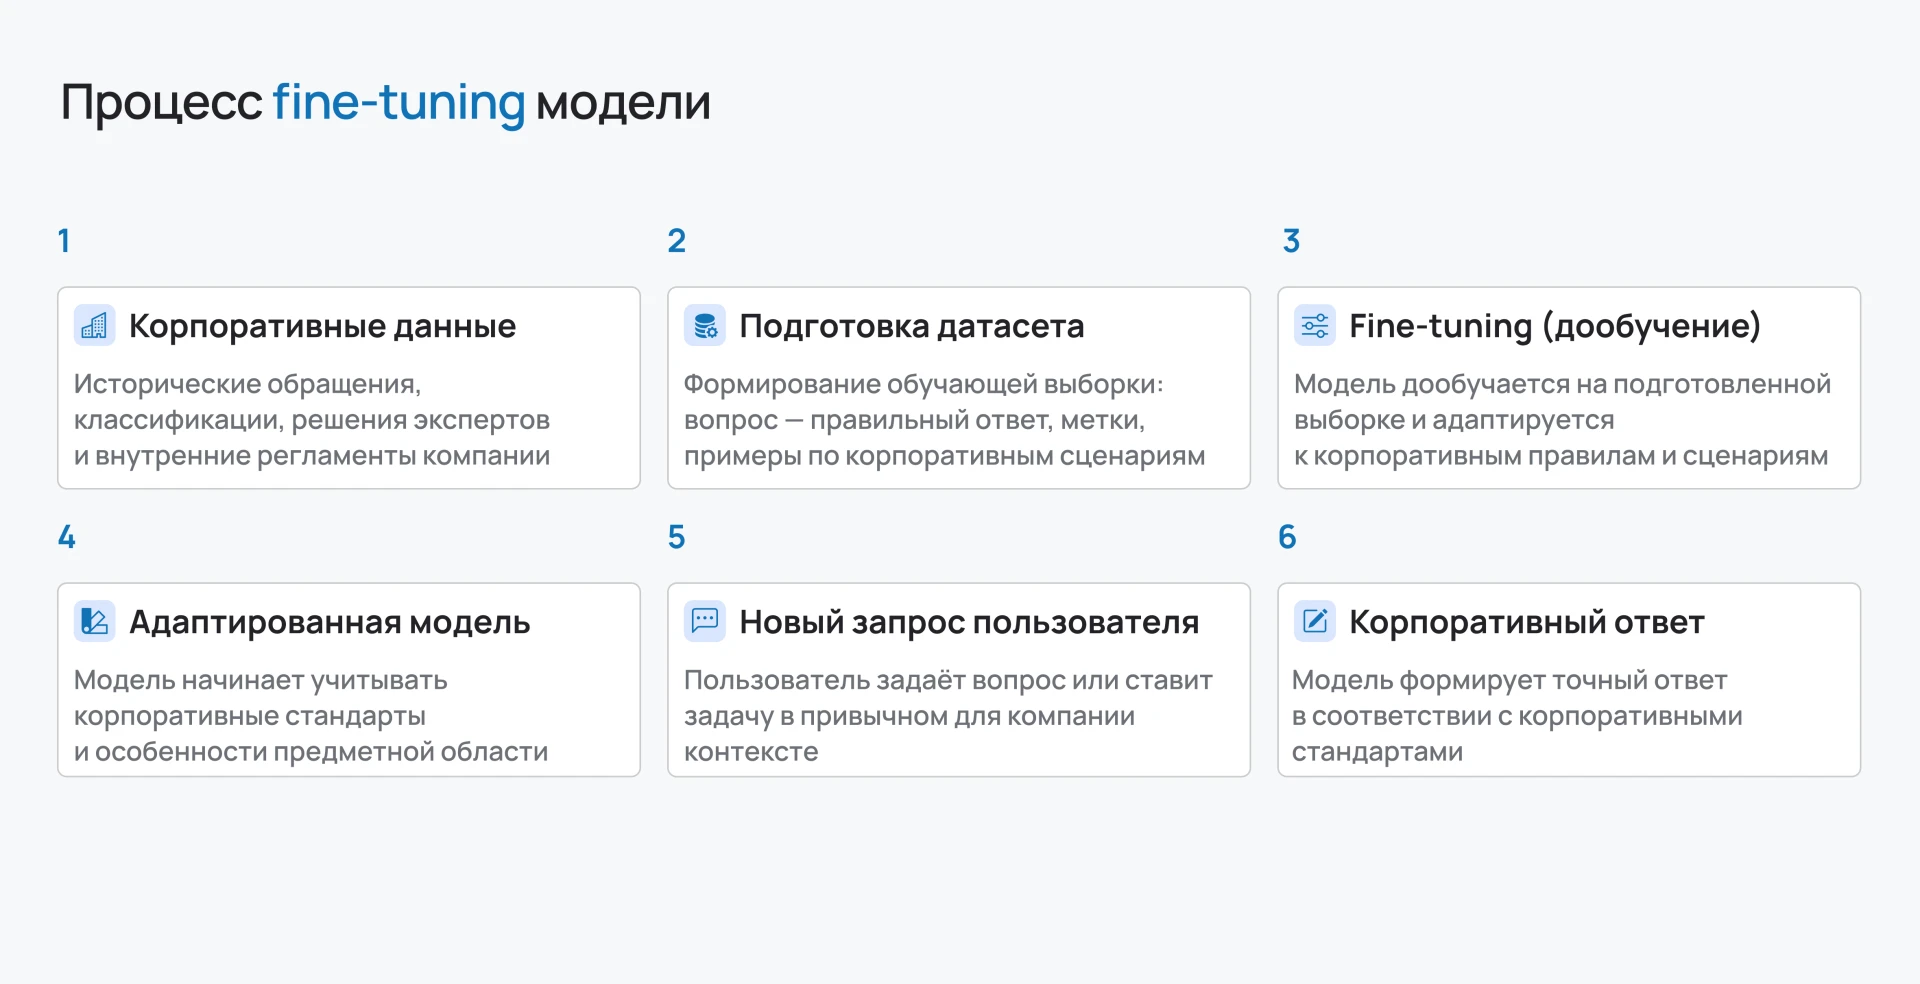This screenshot has width=1920, height=984.
Task: Click the text корпоративные стандарты
Action: [x=249, y=716]
